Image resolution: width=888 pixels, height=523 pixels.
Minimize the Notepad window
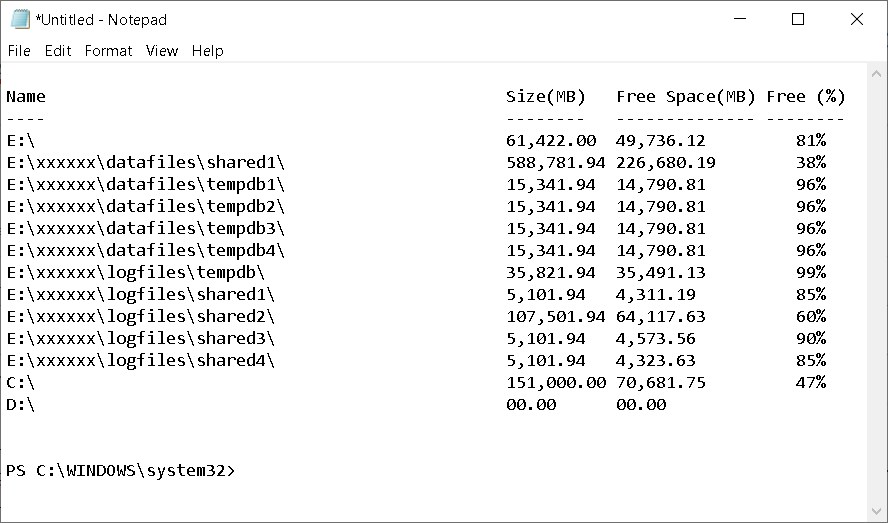point(739,19)
